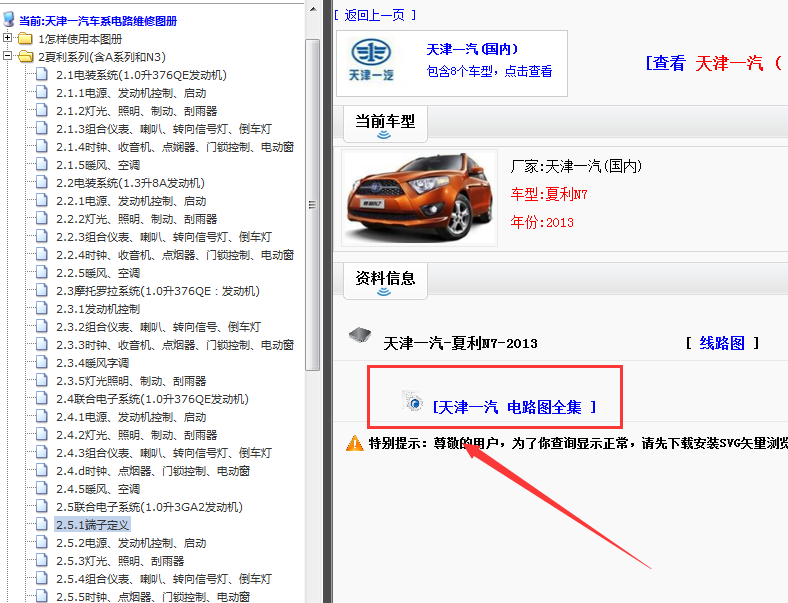Expand the 1怎样使用本图册 folder node
The height and width of the screenshot is (603, 788).
[7, 38]
